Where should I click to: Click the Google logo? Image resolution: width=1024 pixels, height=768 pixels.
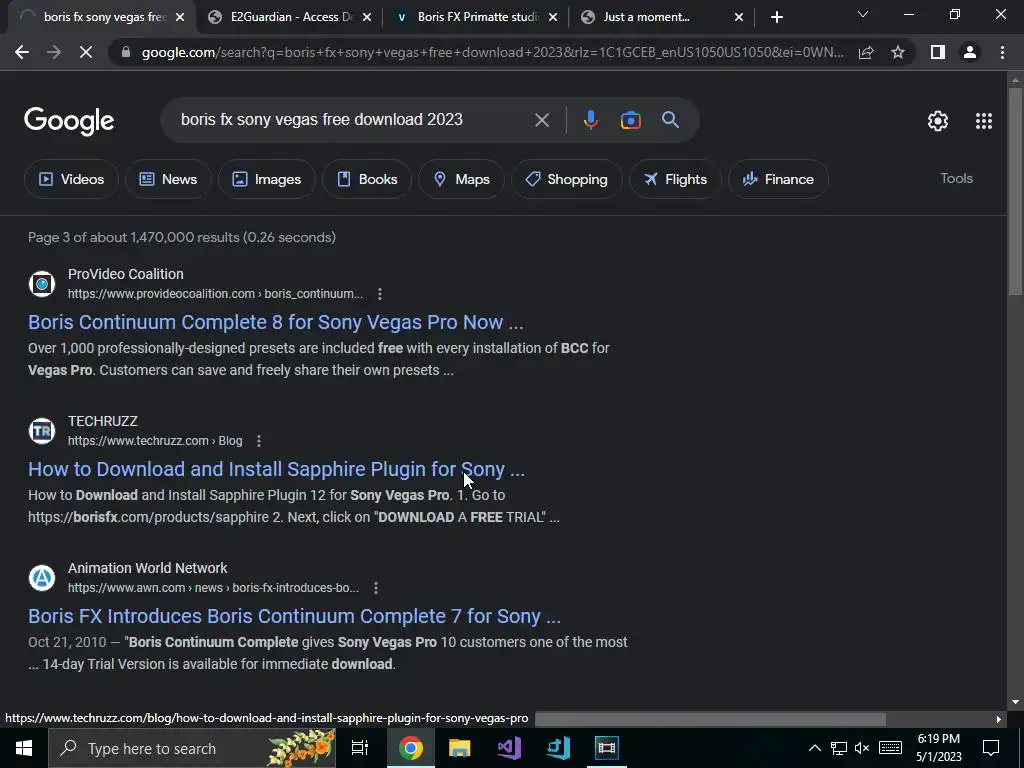(69, 121)
